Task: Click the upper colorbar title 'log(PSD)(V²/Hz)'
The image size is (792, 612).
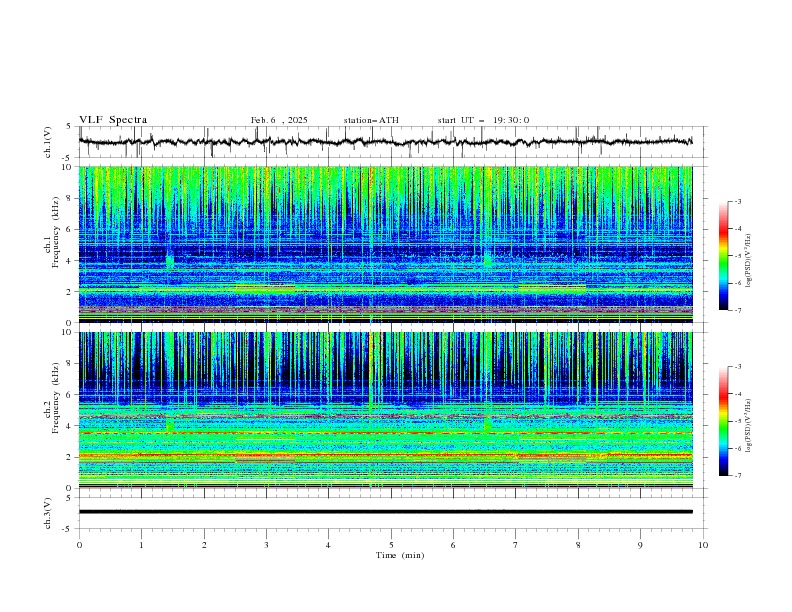Action: pos(749,261)
